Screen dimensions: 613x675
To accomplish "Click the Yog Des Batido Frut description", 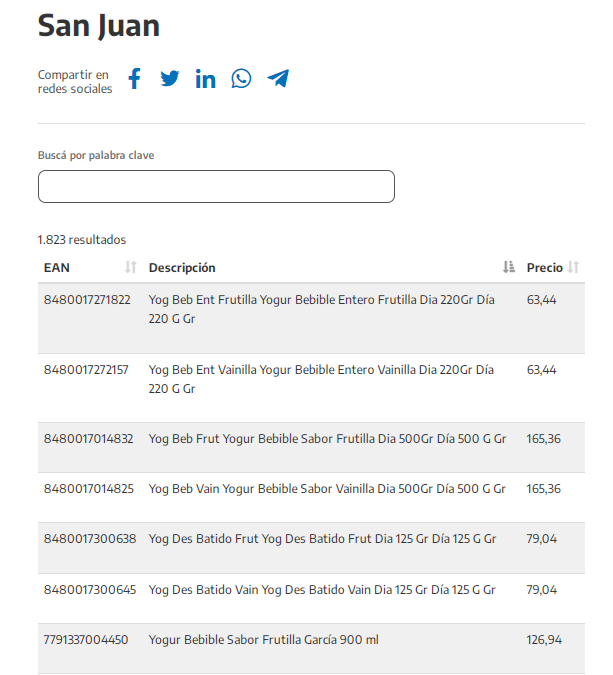I will (x=321, y=539).
